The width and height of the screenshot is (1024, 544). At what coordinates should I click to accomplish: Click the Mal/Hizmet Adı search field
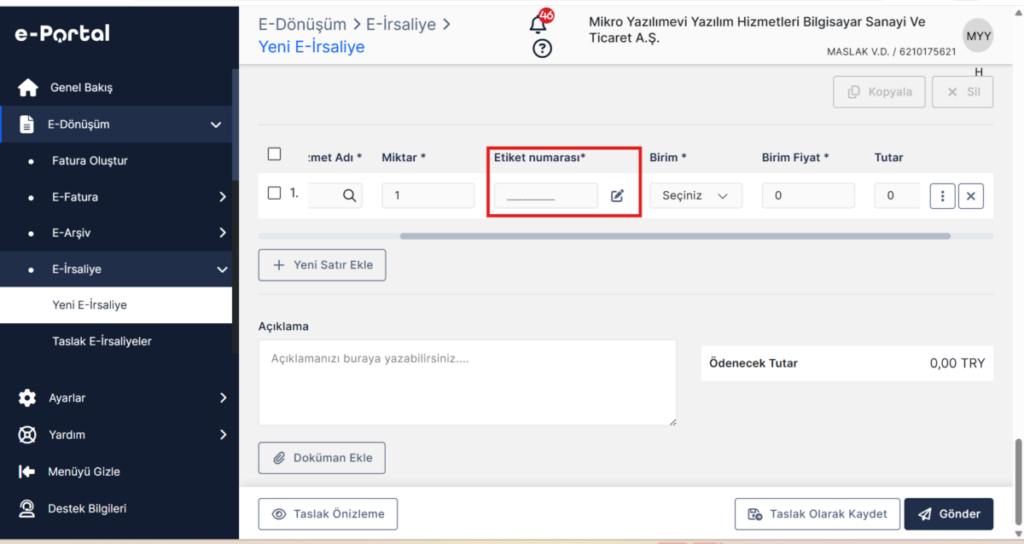[x=335, y=196]
